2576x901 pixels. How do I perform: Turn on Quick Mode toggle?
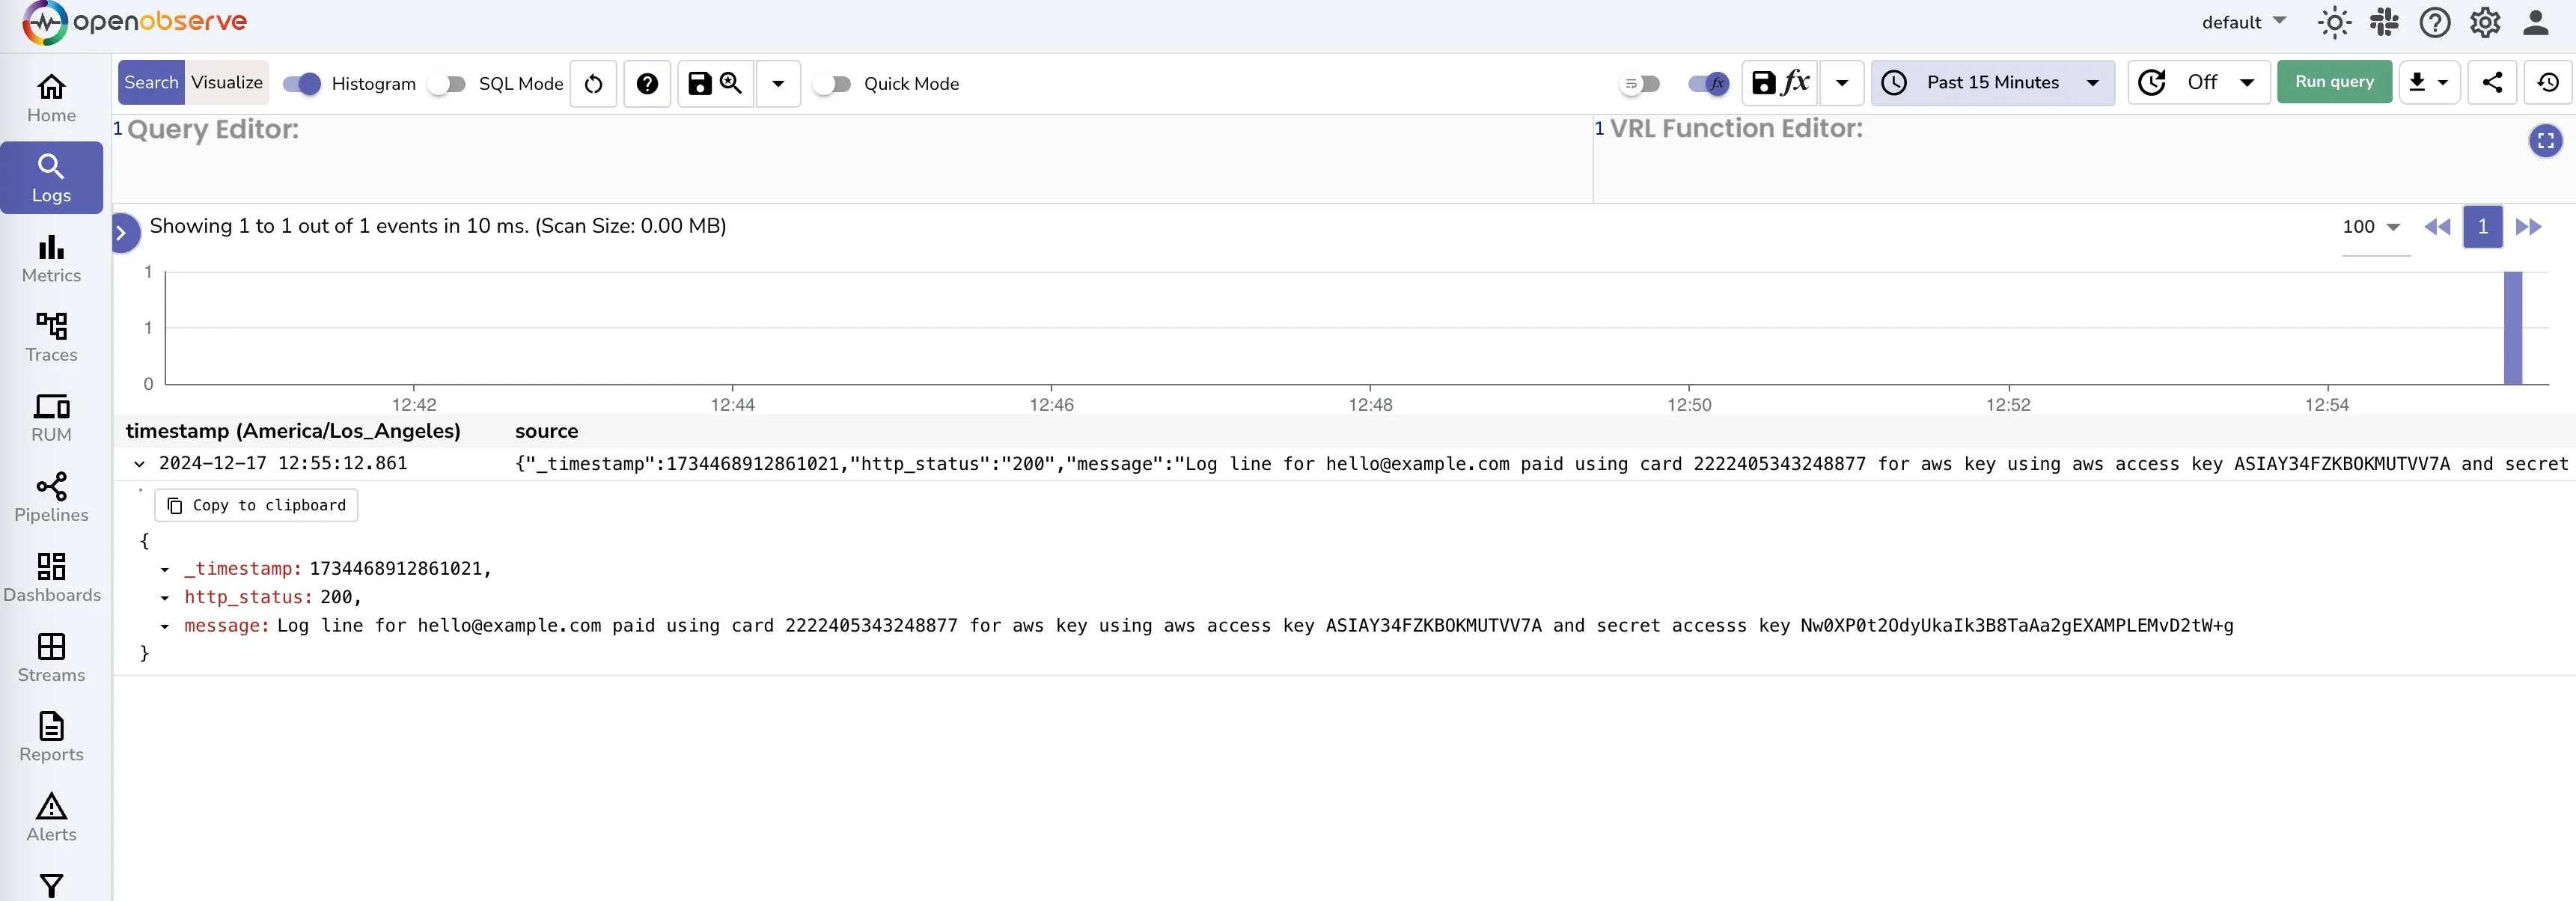pyautogui.click(x=832, y=83)
